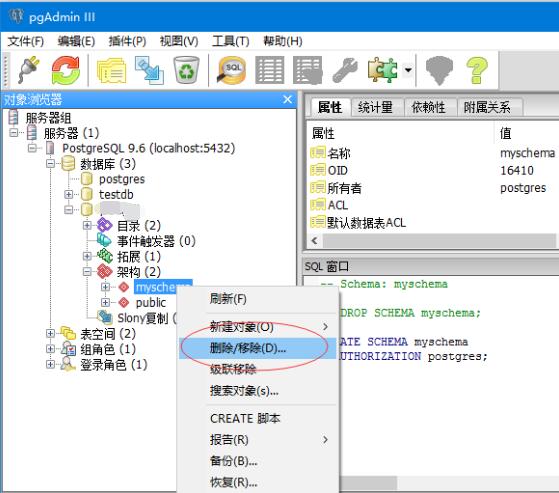559x493 pixels.
Task: Open the 报告(R) submenu
Action: point(257,440)
